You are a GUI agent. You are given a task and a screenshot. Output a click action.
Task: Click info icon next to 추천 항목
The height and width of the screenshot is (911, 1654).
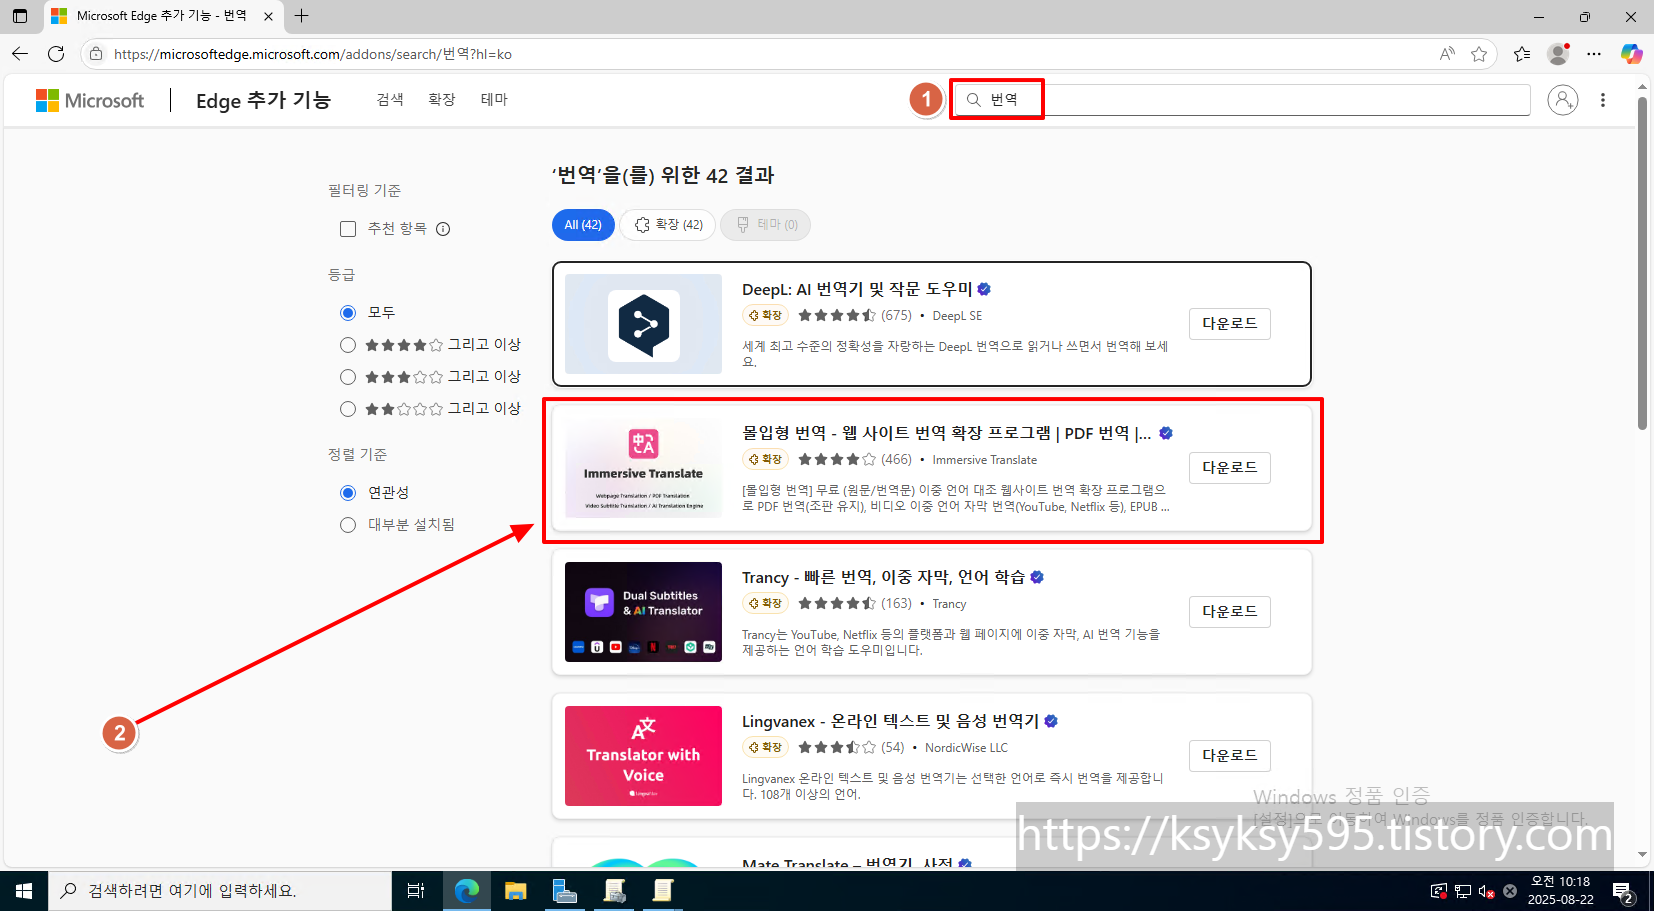click(443, 229)
